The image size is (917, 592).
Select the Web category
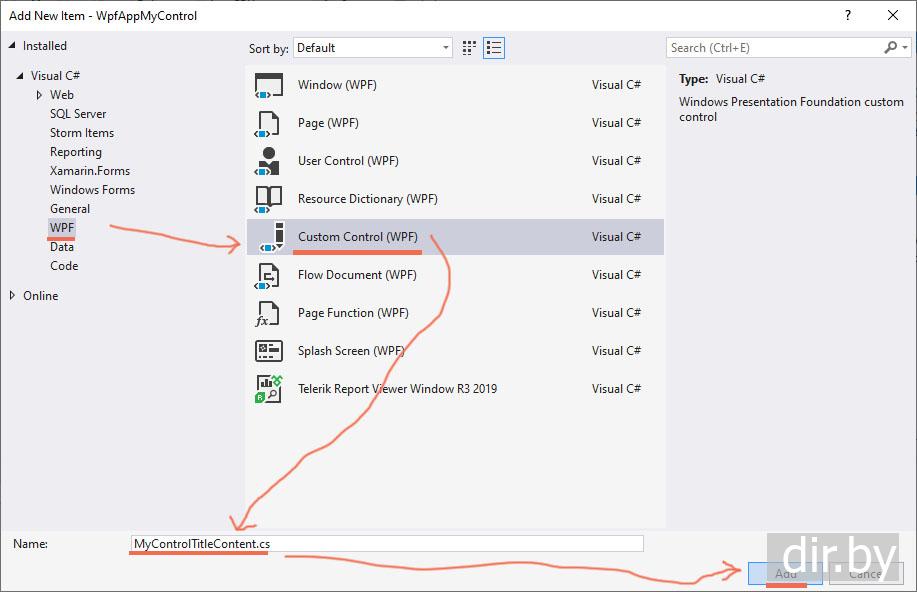[62, 95]
